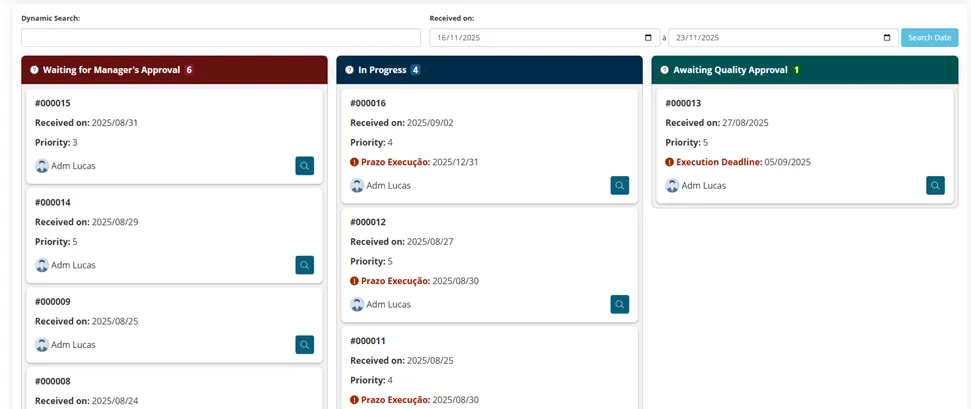Click Received on 27/08/2025 text
The width and height of the screenshot is (971, 409).
(716, 123)
